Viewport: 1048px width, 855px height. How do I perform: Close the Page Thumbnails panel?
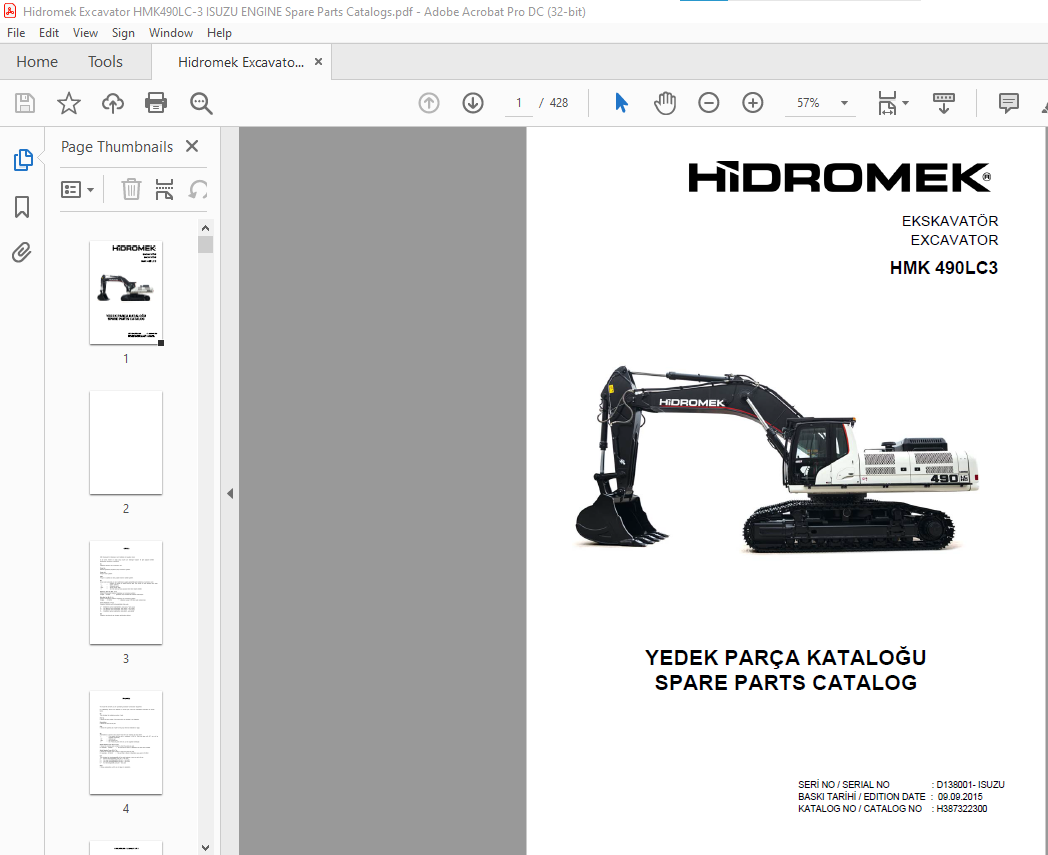pyautogui.click(x=192, y=146)
